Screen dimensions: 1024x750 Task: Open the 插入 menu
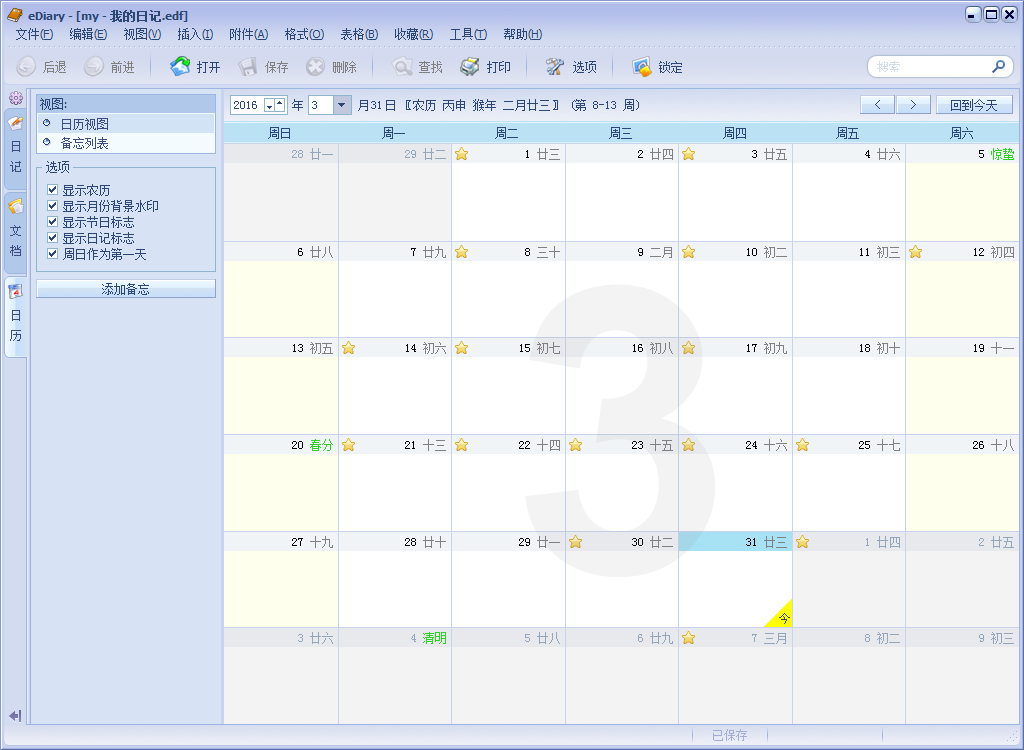point(196,33)
